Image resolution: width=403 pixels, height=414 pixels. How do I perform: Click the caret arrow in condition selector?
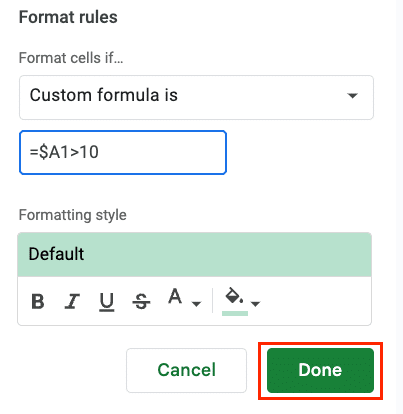[352, 96]
